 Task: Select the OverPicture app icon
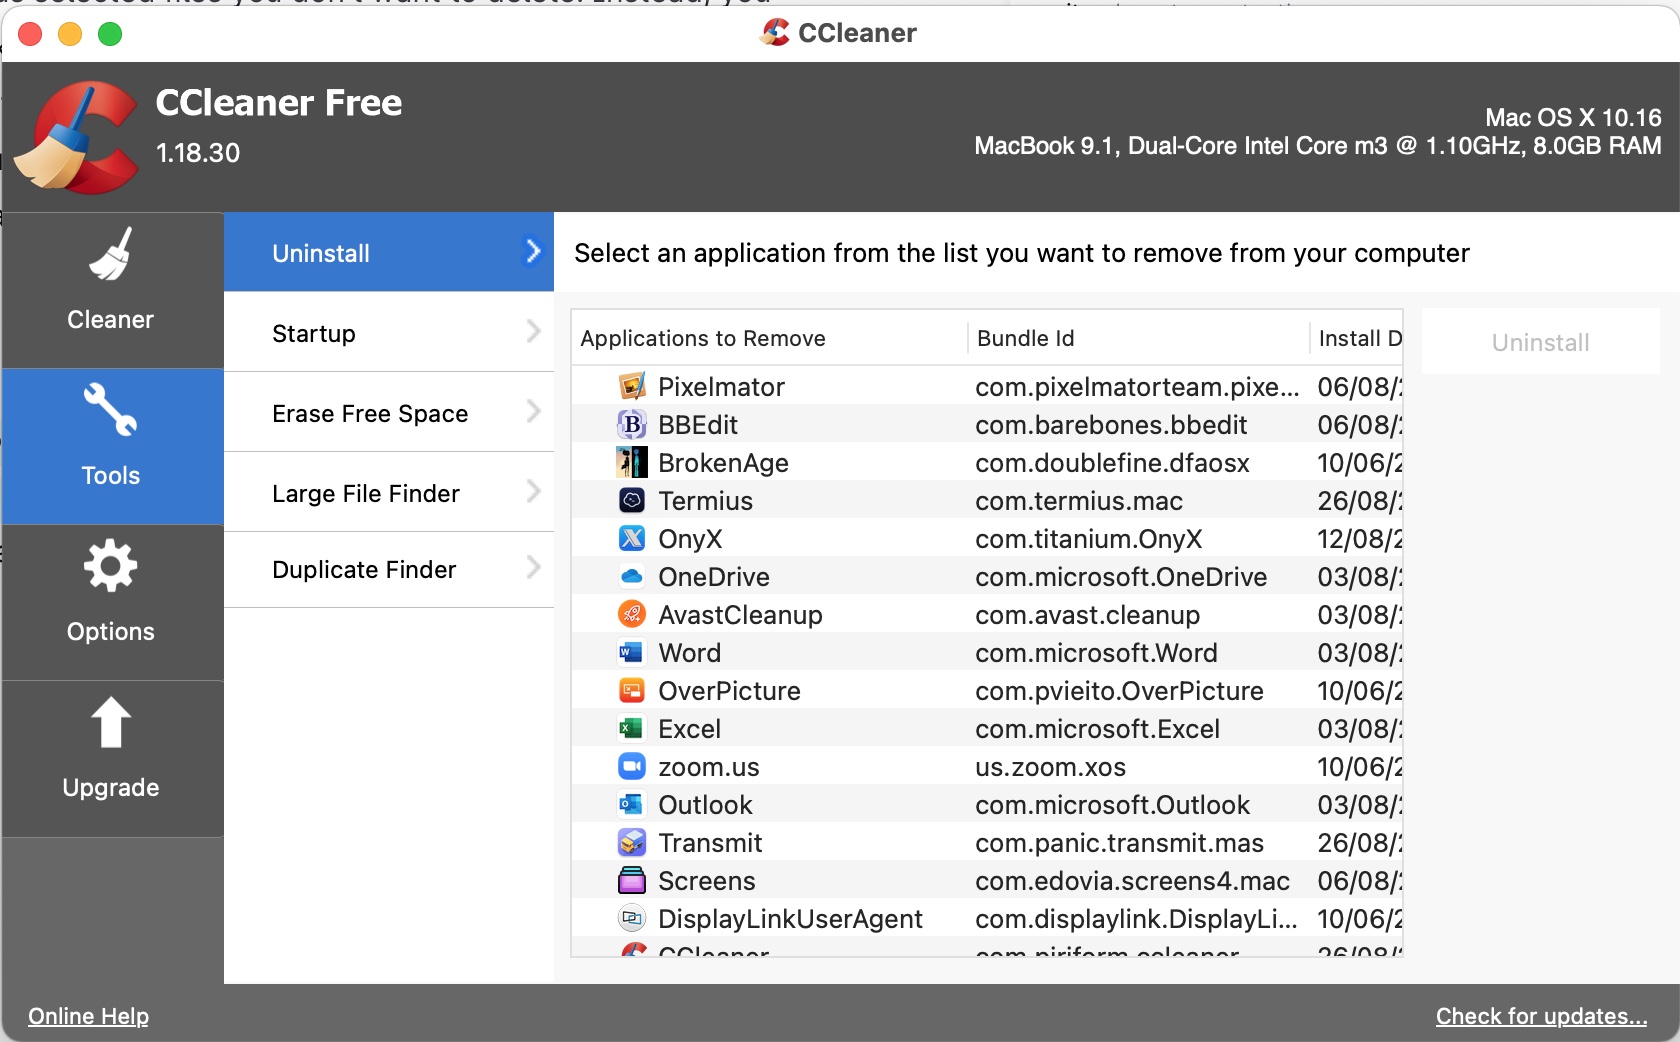point(632,690)
